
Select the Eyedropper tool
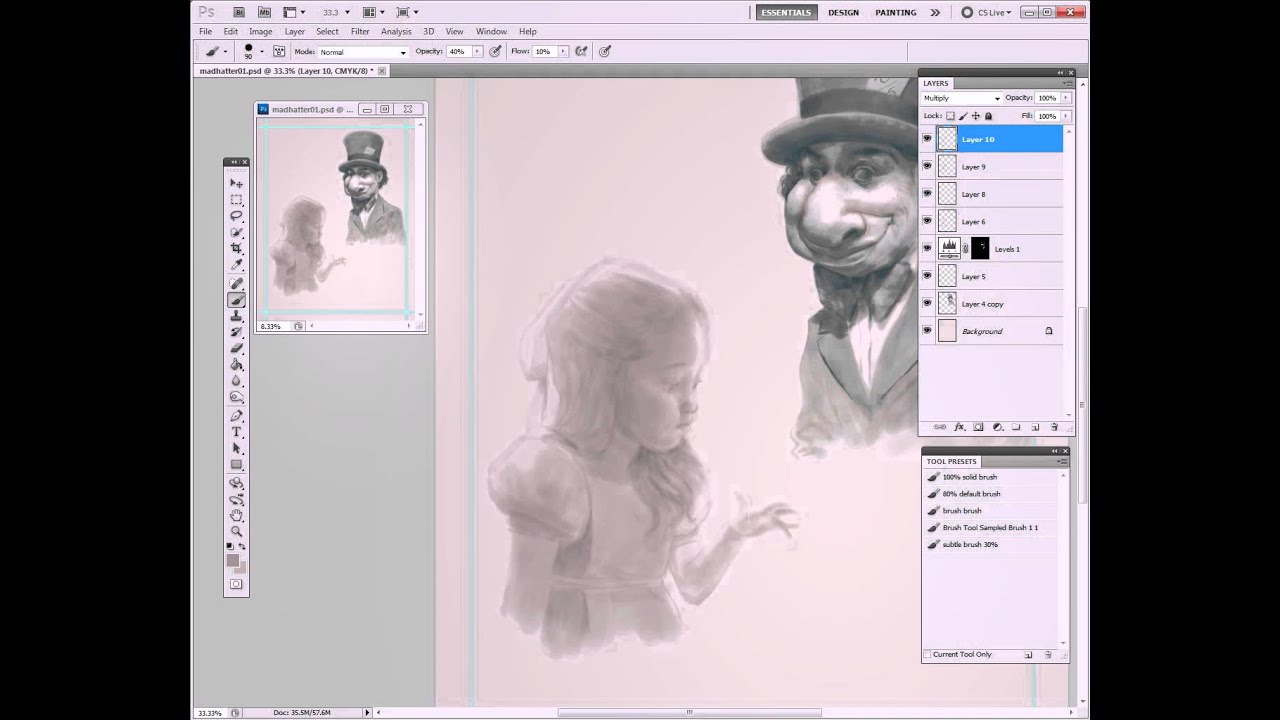(236, 265)
